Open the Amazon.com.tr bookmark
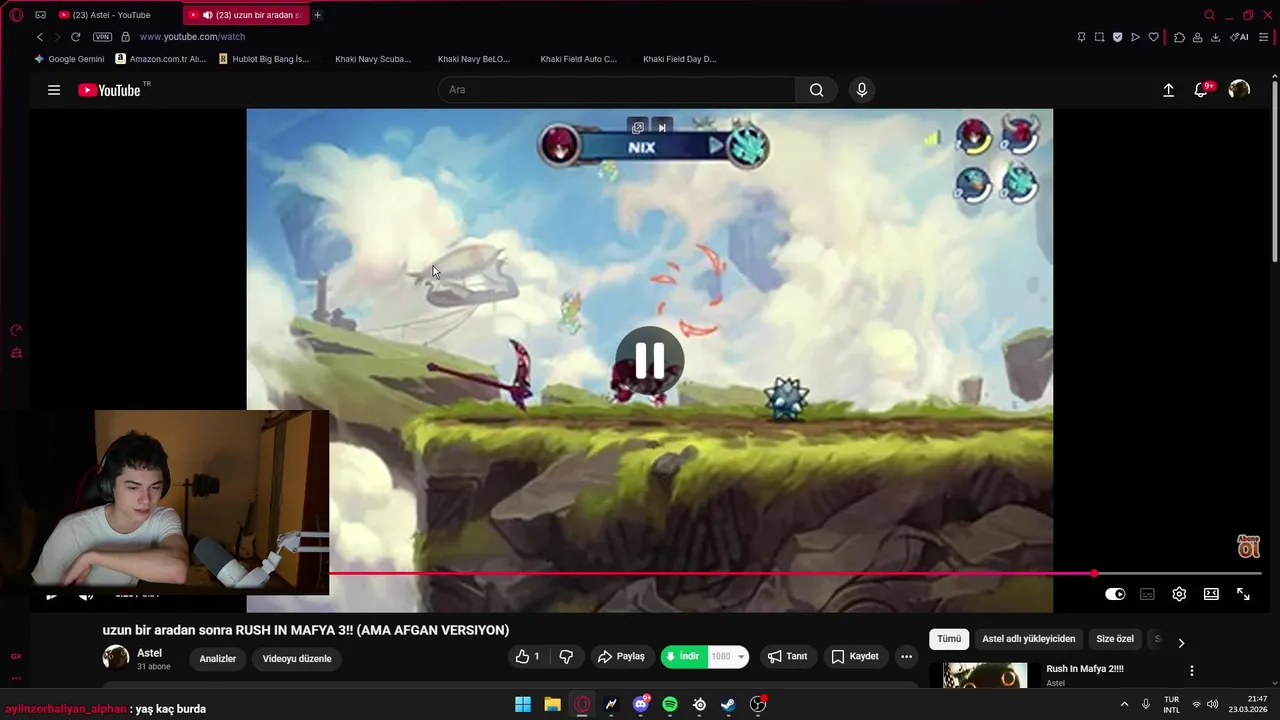 click(x=160, y=59)
